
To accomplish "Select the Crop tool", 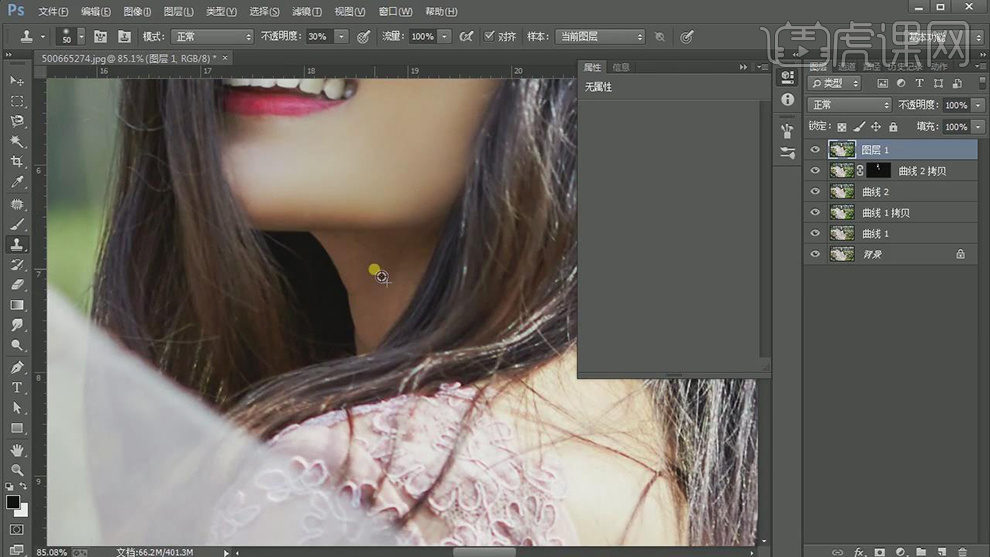I will coord(17,162).
